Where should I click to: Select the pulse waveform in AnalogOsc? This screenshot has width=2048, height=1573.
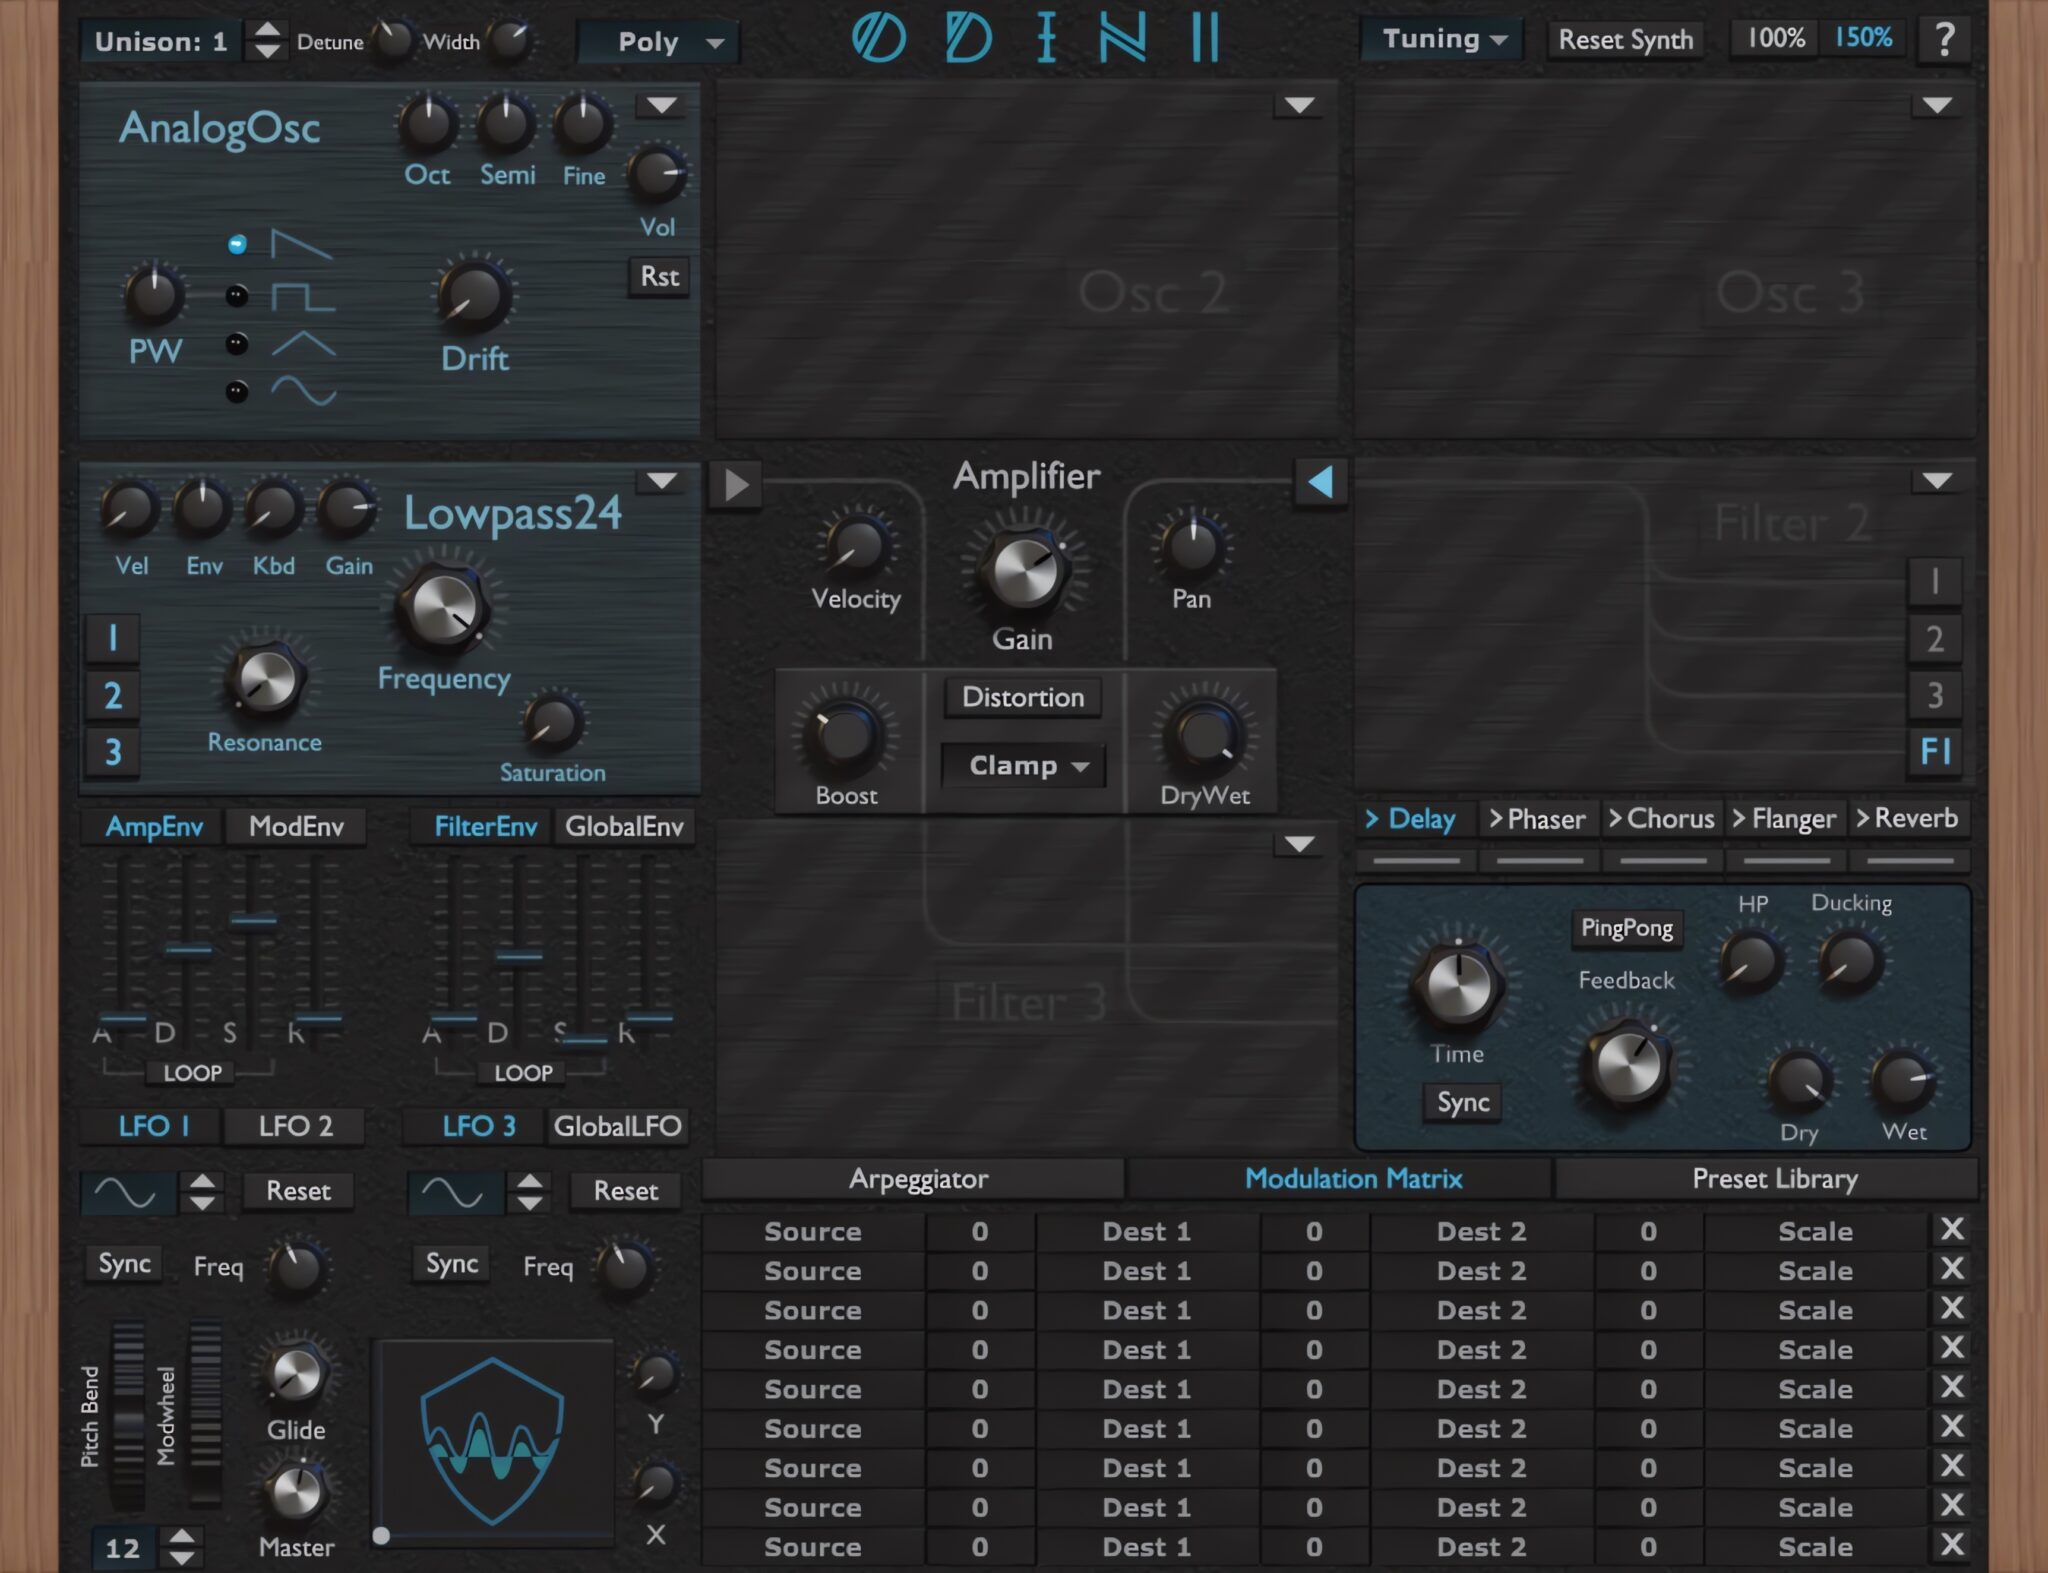point(236,296)
